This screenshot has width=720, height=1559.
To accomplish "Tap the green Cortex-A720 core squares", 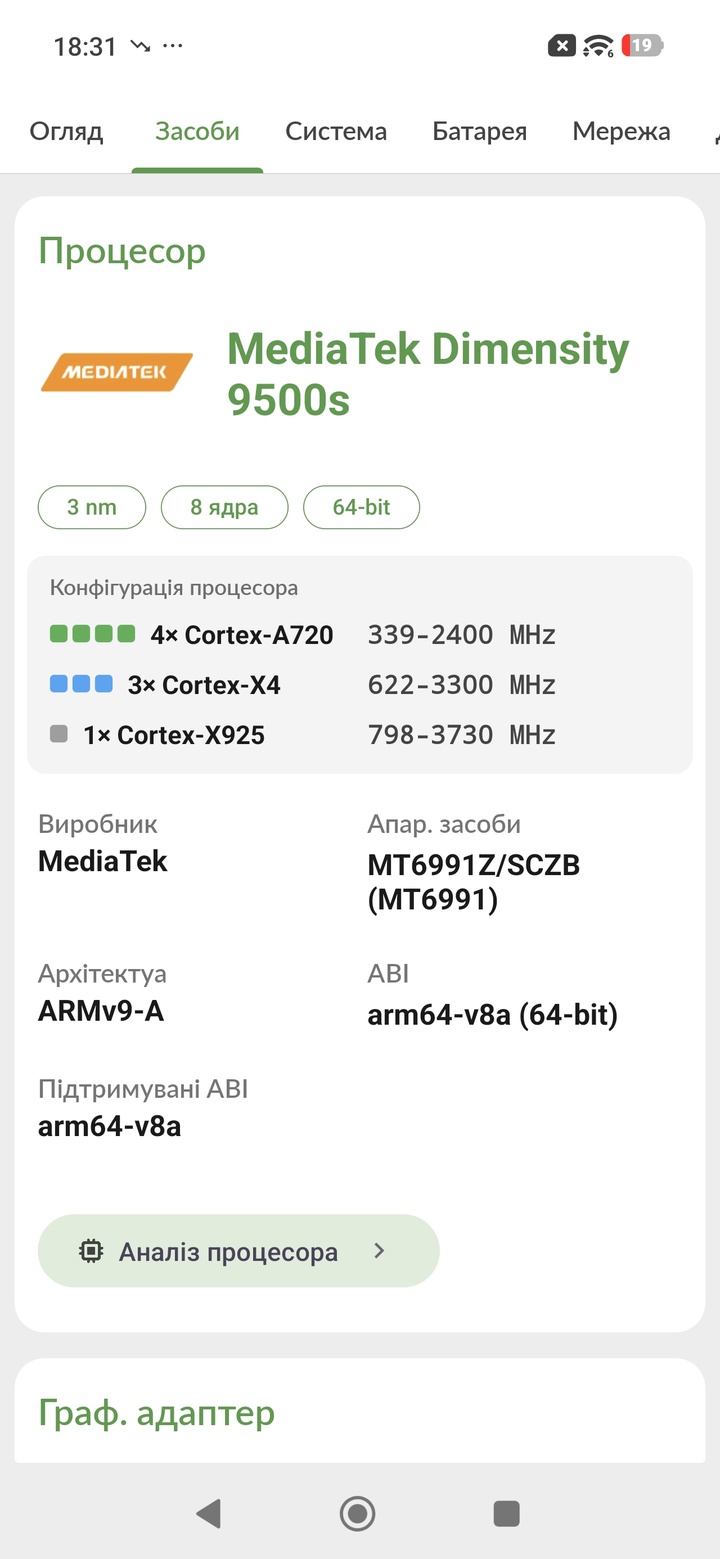I will click(x=92, y=633).
